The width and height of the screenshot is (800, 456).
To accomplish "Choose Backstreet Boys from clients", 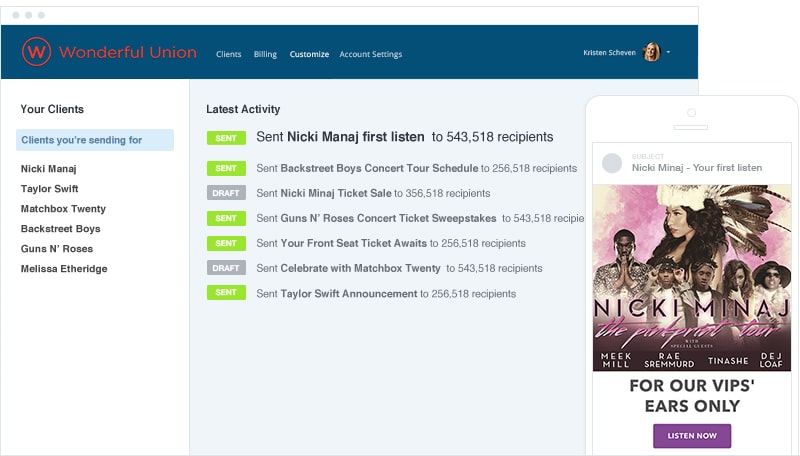I will click(x=60, y=229).
